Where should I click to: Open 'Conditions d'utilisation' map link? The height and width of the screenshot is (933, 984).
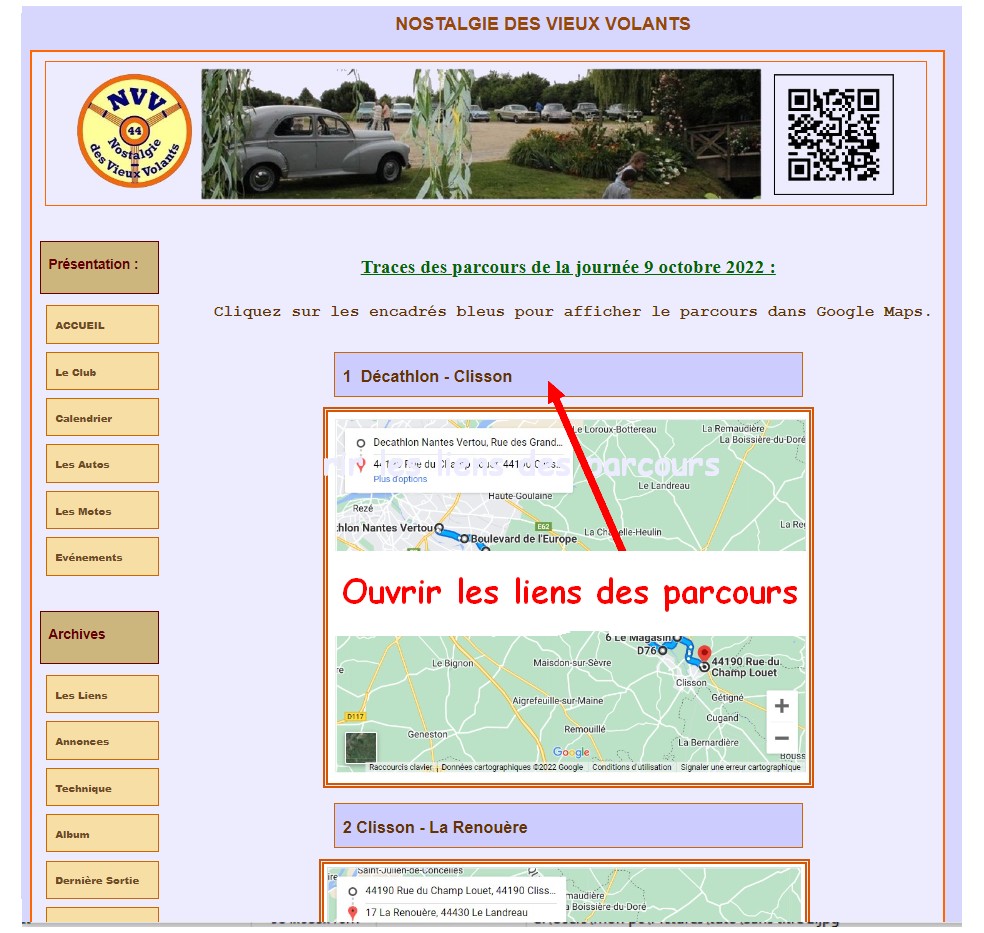[x=632, y=767]
